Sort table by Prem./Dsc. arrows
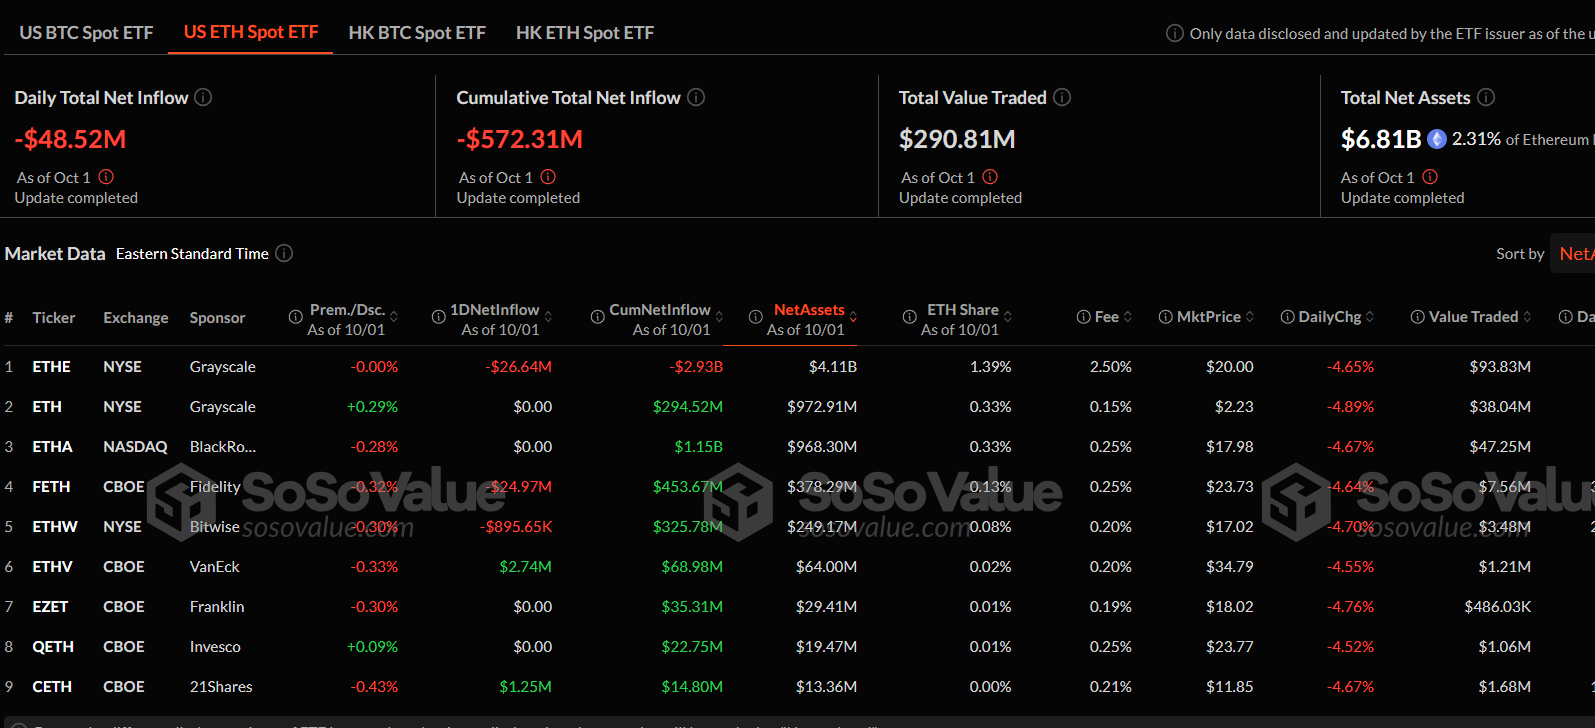This screenshot has width=1595, height=728. pyautogui.click(x=394, y=317)
